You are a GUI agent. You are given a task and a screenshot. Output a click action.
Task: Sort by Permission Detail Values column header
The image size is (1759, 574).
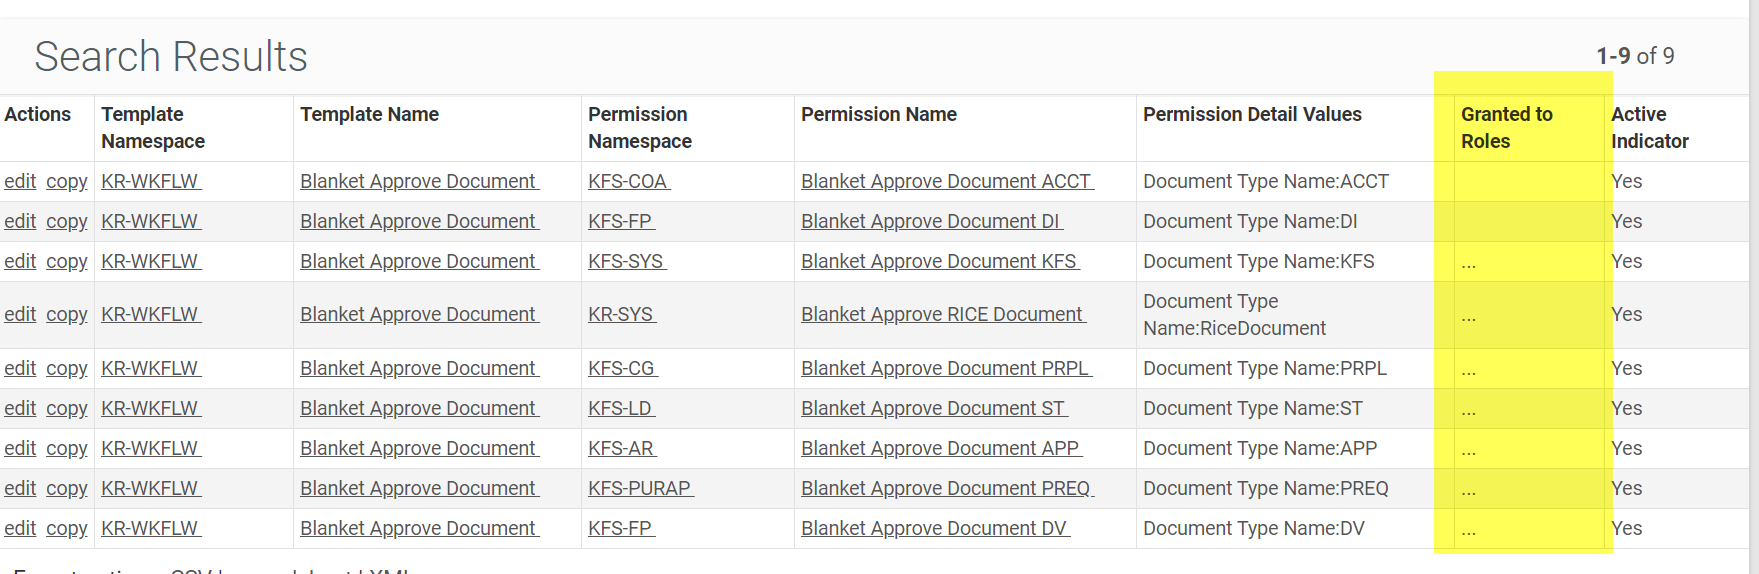pyautogui.click(x=1252, y=114)
